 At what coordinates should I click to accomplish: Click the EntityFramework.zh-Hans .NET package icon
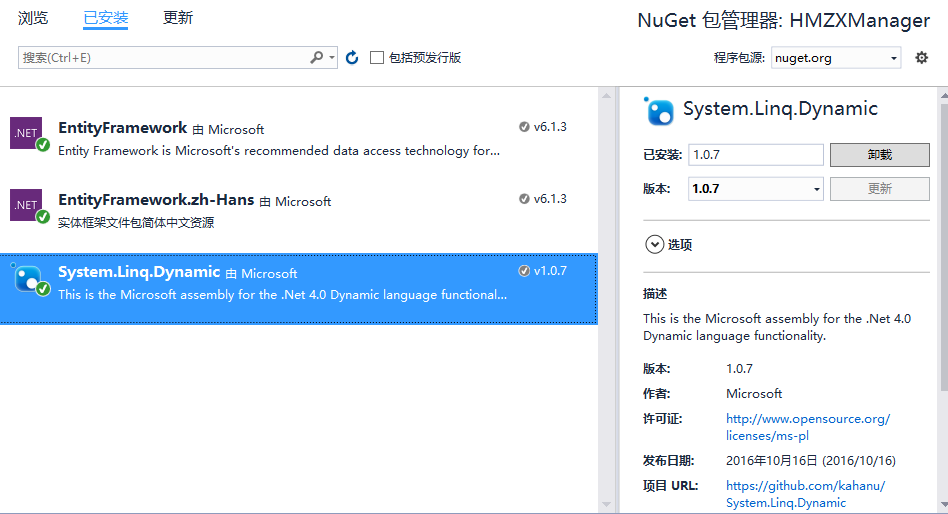click(x=29, y=206)
